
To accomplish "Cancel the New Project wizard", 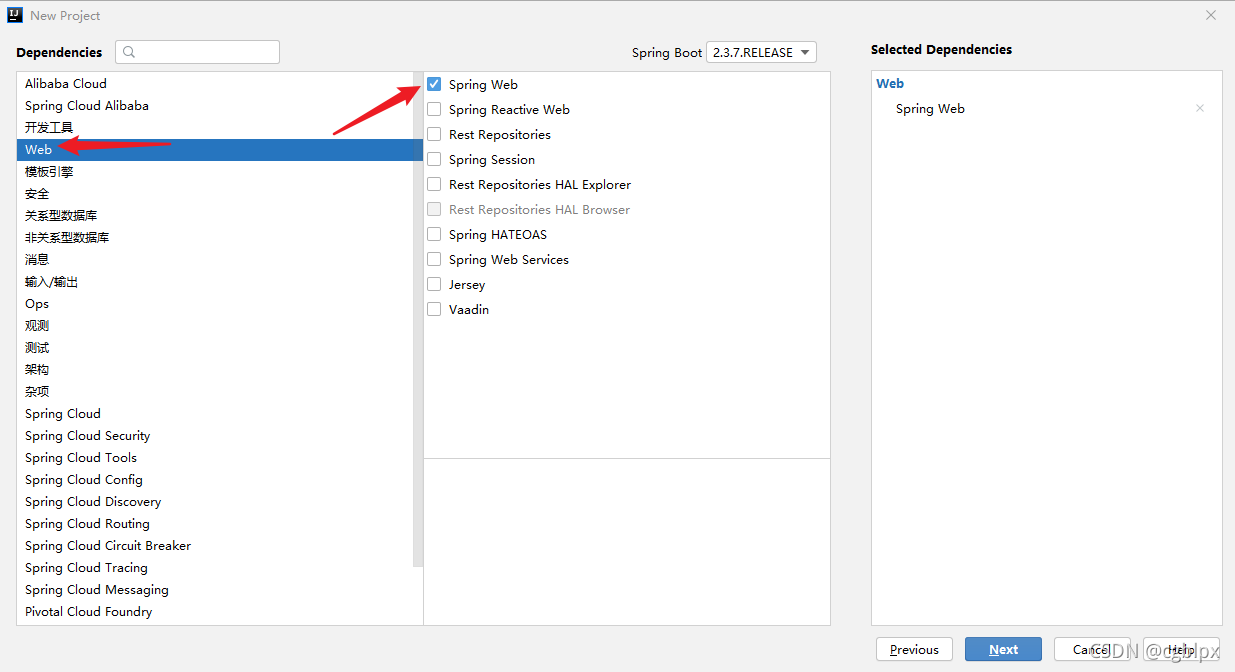I will pyautogui.click(x=1092, y=649).
